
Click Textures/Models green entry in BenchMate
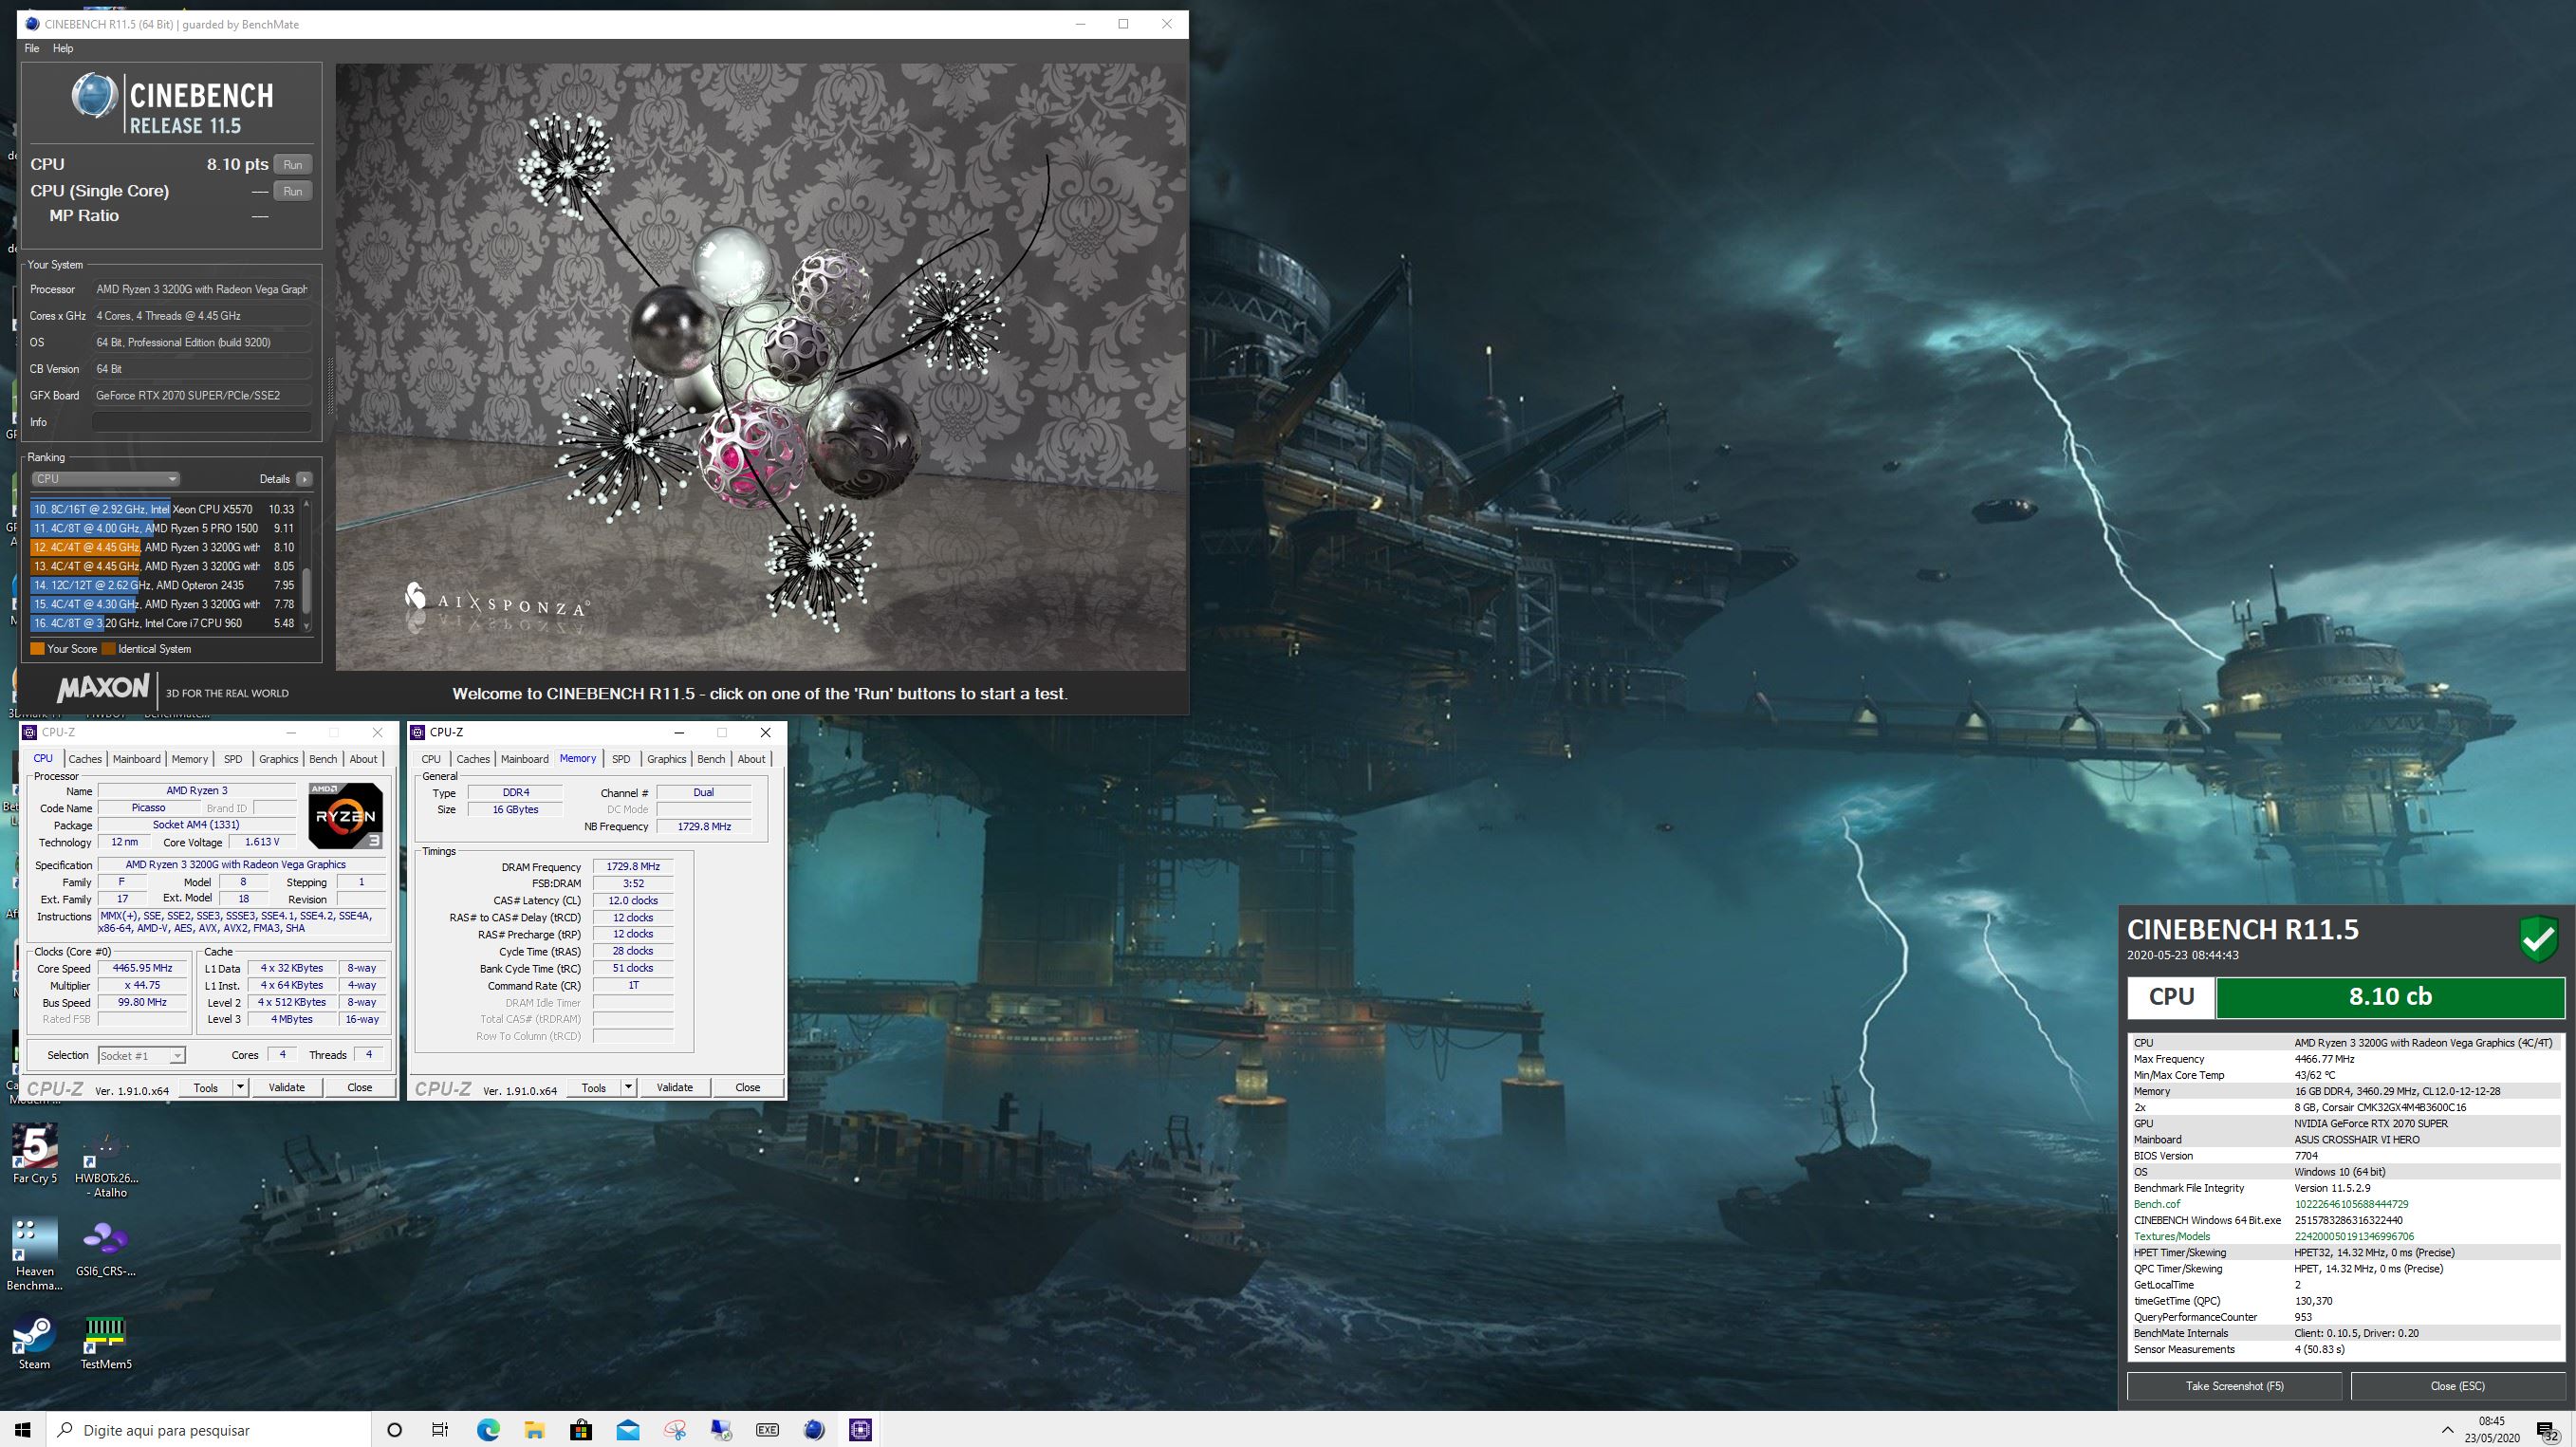tap(2346, 1236)
